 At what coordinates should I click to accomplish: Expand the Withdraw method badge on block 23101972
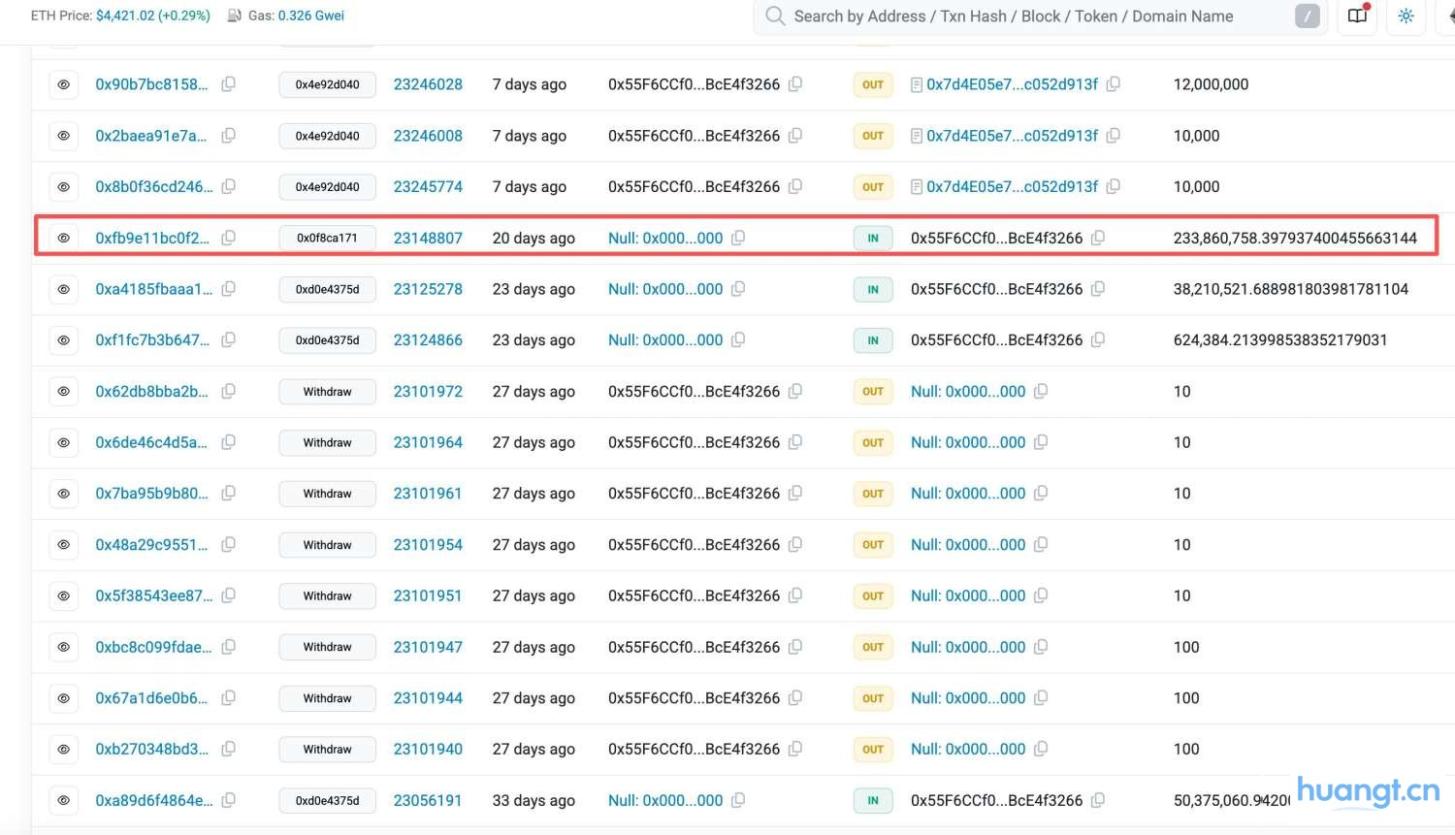tap(327, 391)
